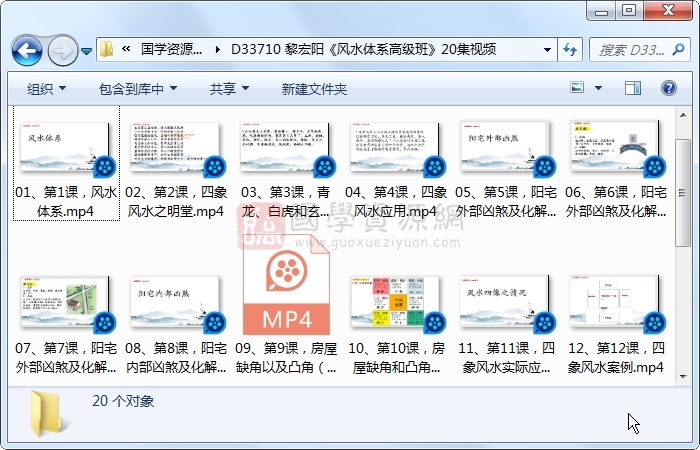The width and height of the screenshot is (700, 450).
Task: Navigate to 国学资源 breadcrumb folder
Action: [171, 49]
